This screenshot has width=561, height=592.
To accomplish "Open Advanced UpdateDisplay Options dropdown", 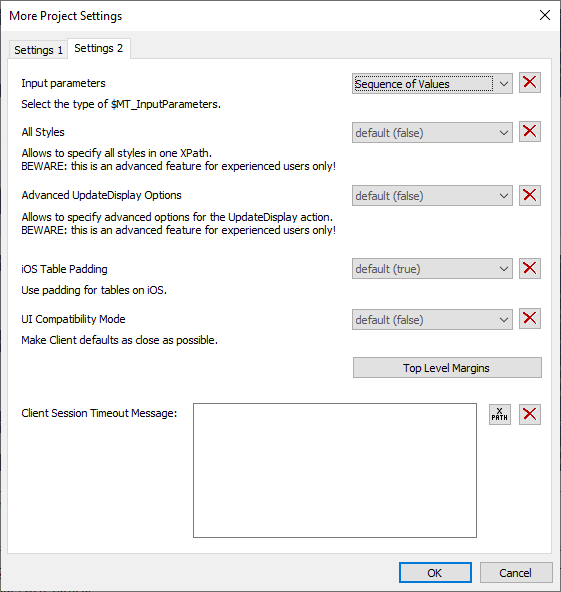I will pos(432,196).
